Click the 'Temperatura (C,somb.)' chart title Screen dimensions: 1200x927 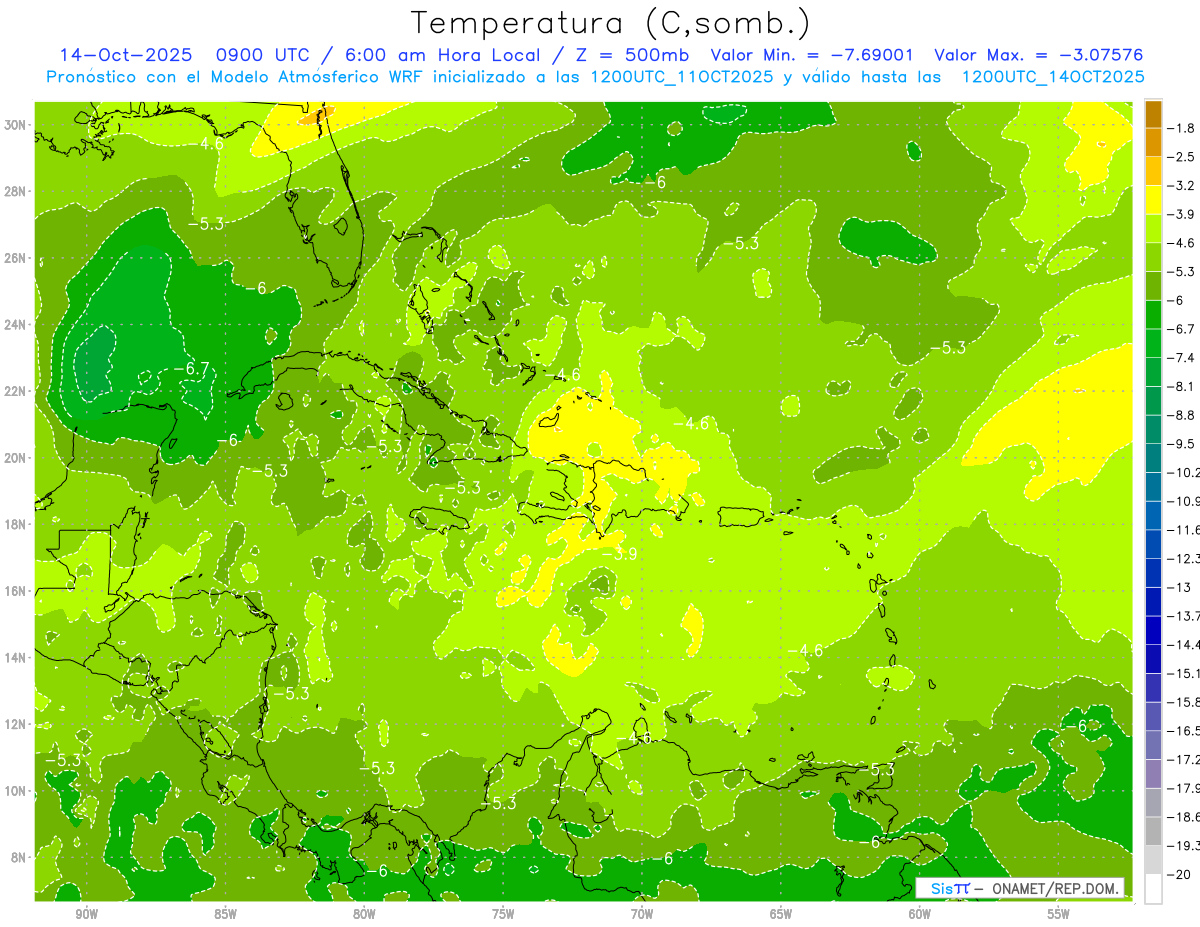(x=611, y=23)
